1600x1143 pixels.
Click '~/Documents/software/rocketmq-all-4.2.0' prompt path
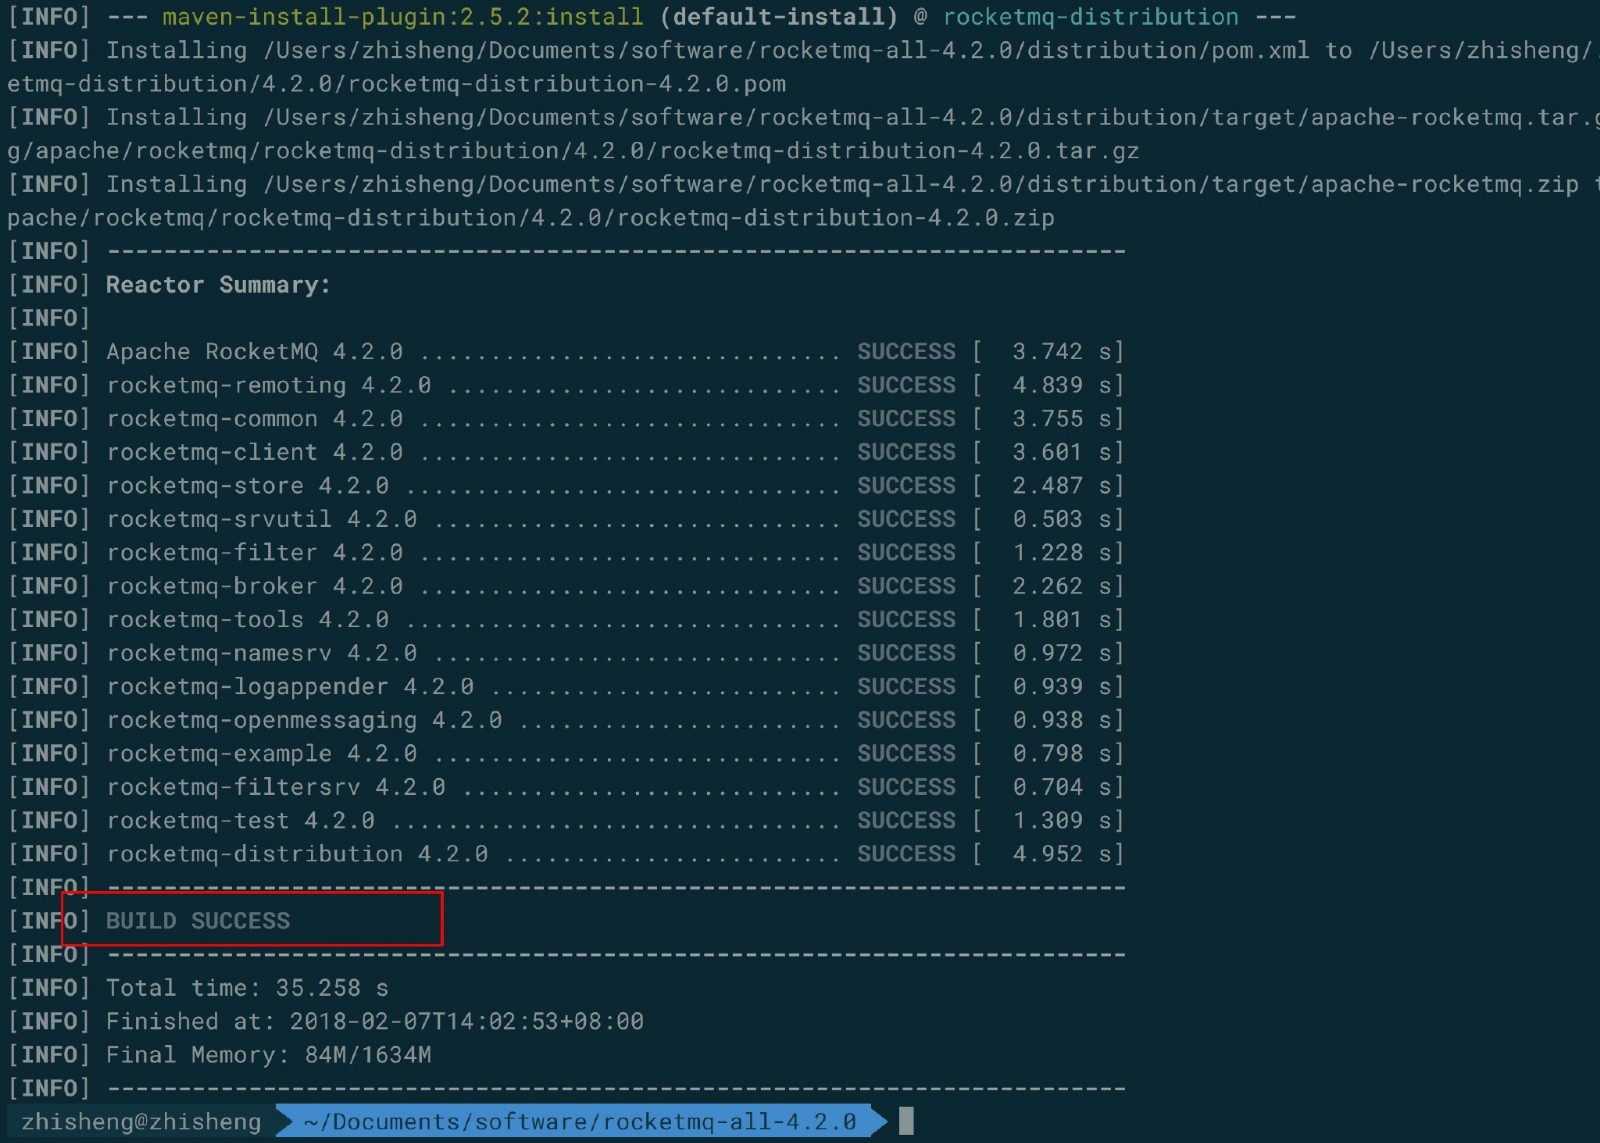click(x=580, y=1122)
